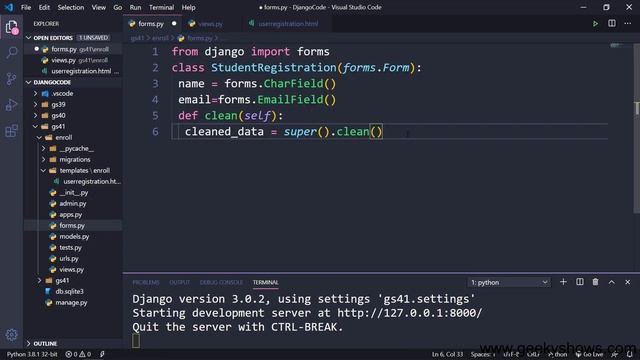Open the editor More Actions ellipsis

[628, 23]
